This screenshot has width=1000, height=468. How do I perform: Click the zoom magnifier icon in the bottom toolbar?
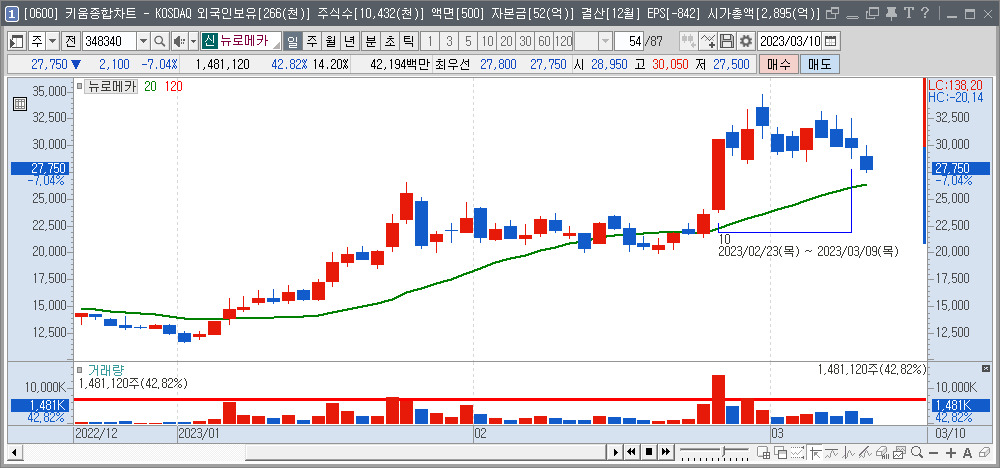pos(916,452)
